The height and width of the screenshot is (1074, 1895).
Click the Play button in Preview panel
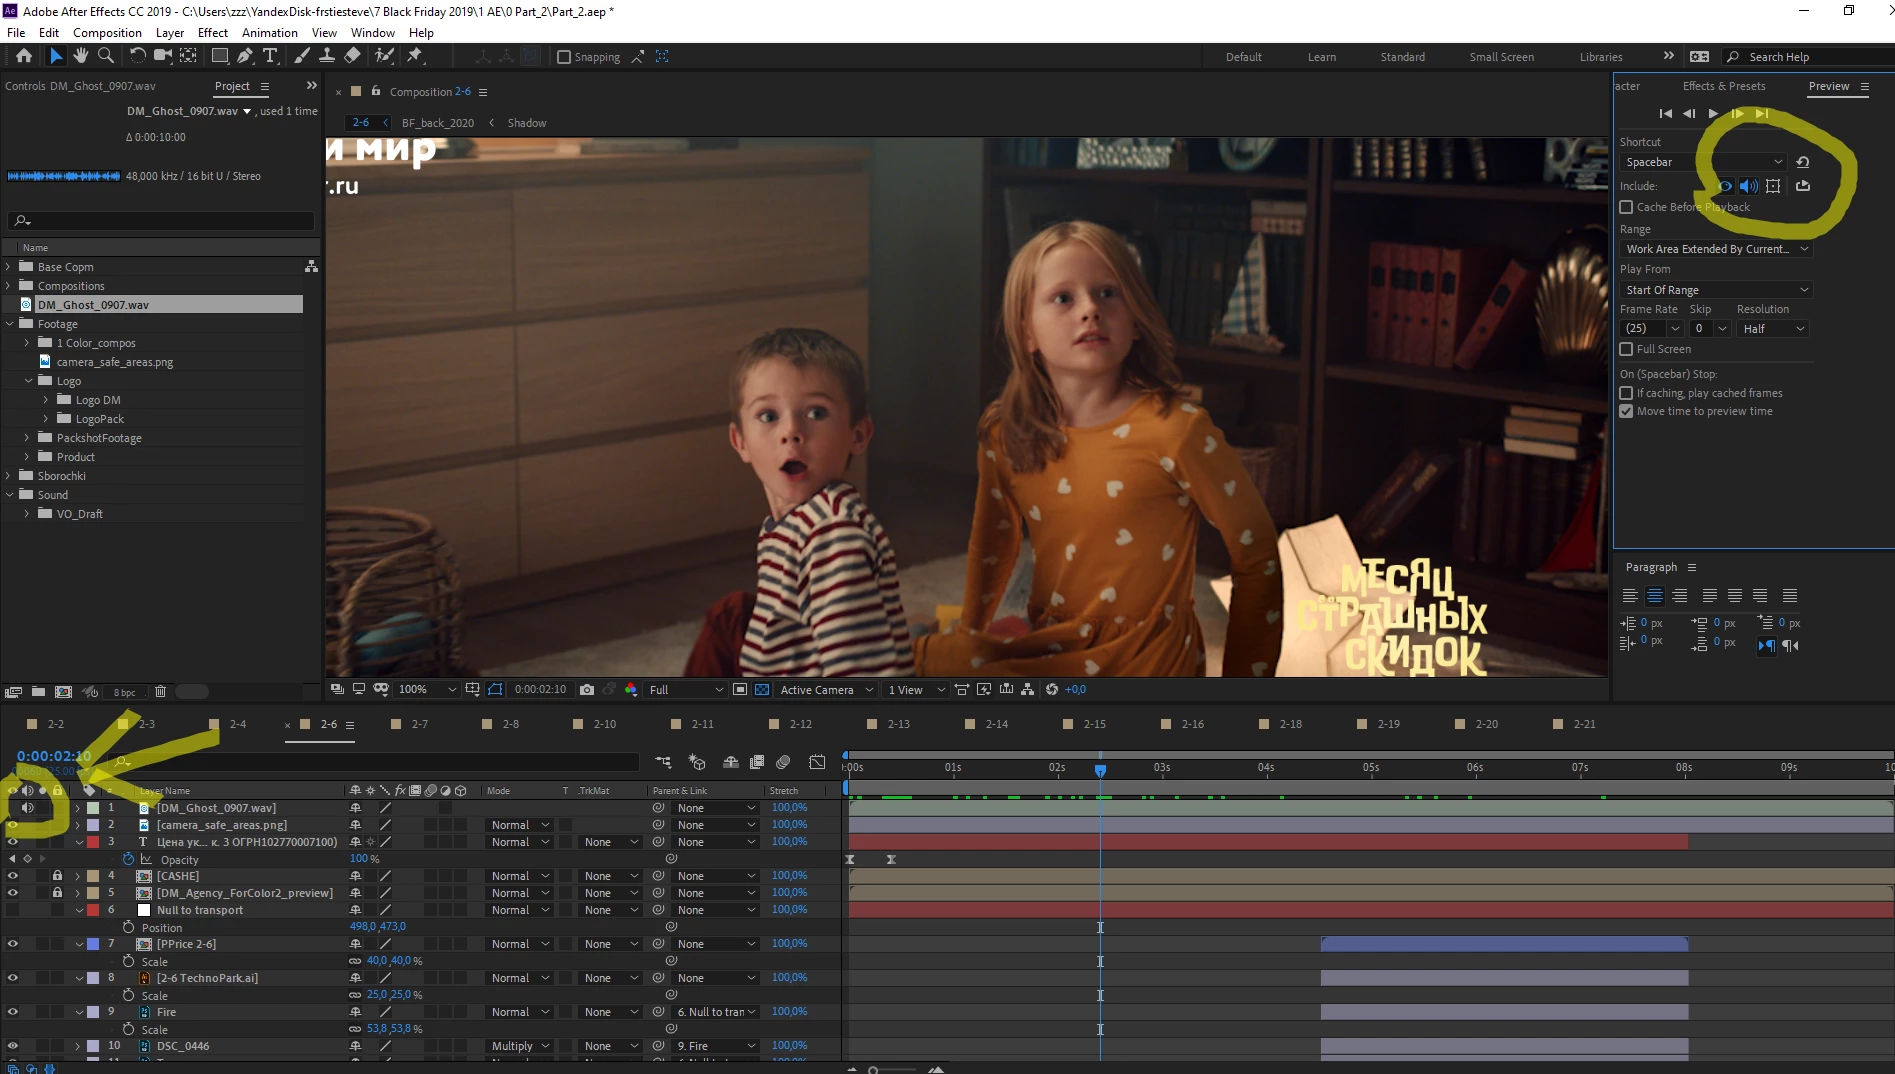[1713, 113]
